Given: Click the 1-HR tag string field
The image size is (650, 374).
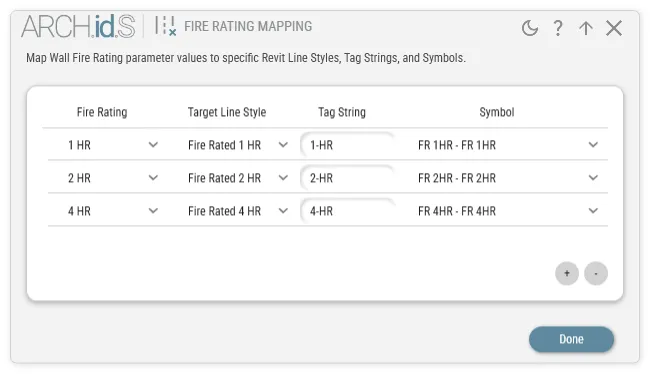Looking at the screenshot, I should 347,145.
